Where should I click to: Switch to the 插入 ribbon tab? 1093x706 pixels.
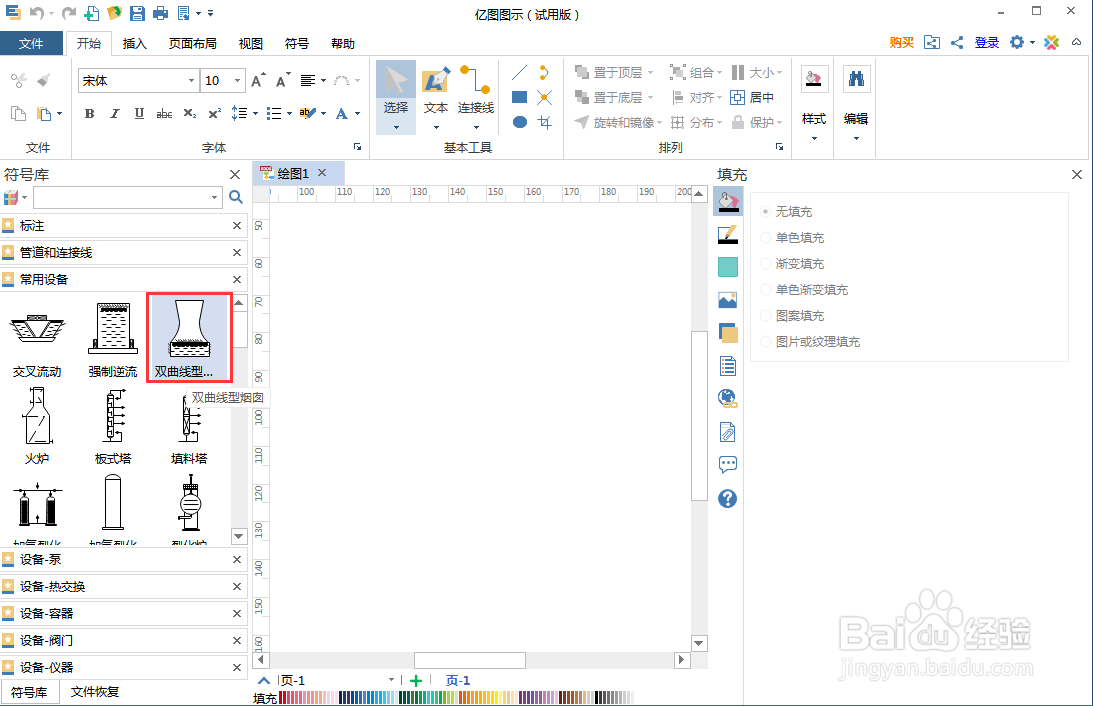135,43
